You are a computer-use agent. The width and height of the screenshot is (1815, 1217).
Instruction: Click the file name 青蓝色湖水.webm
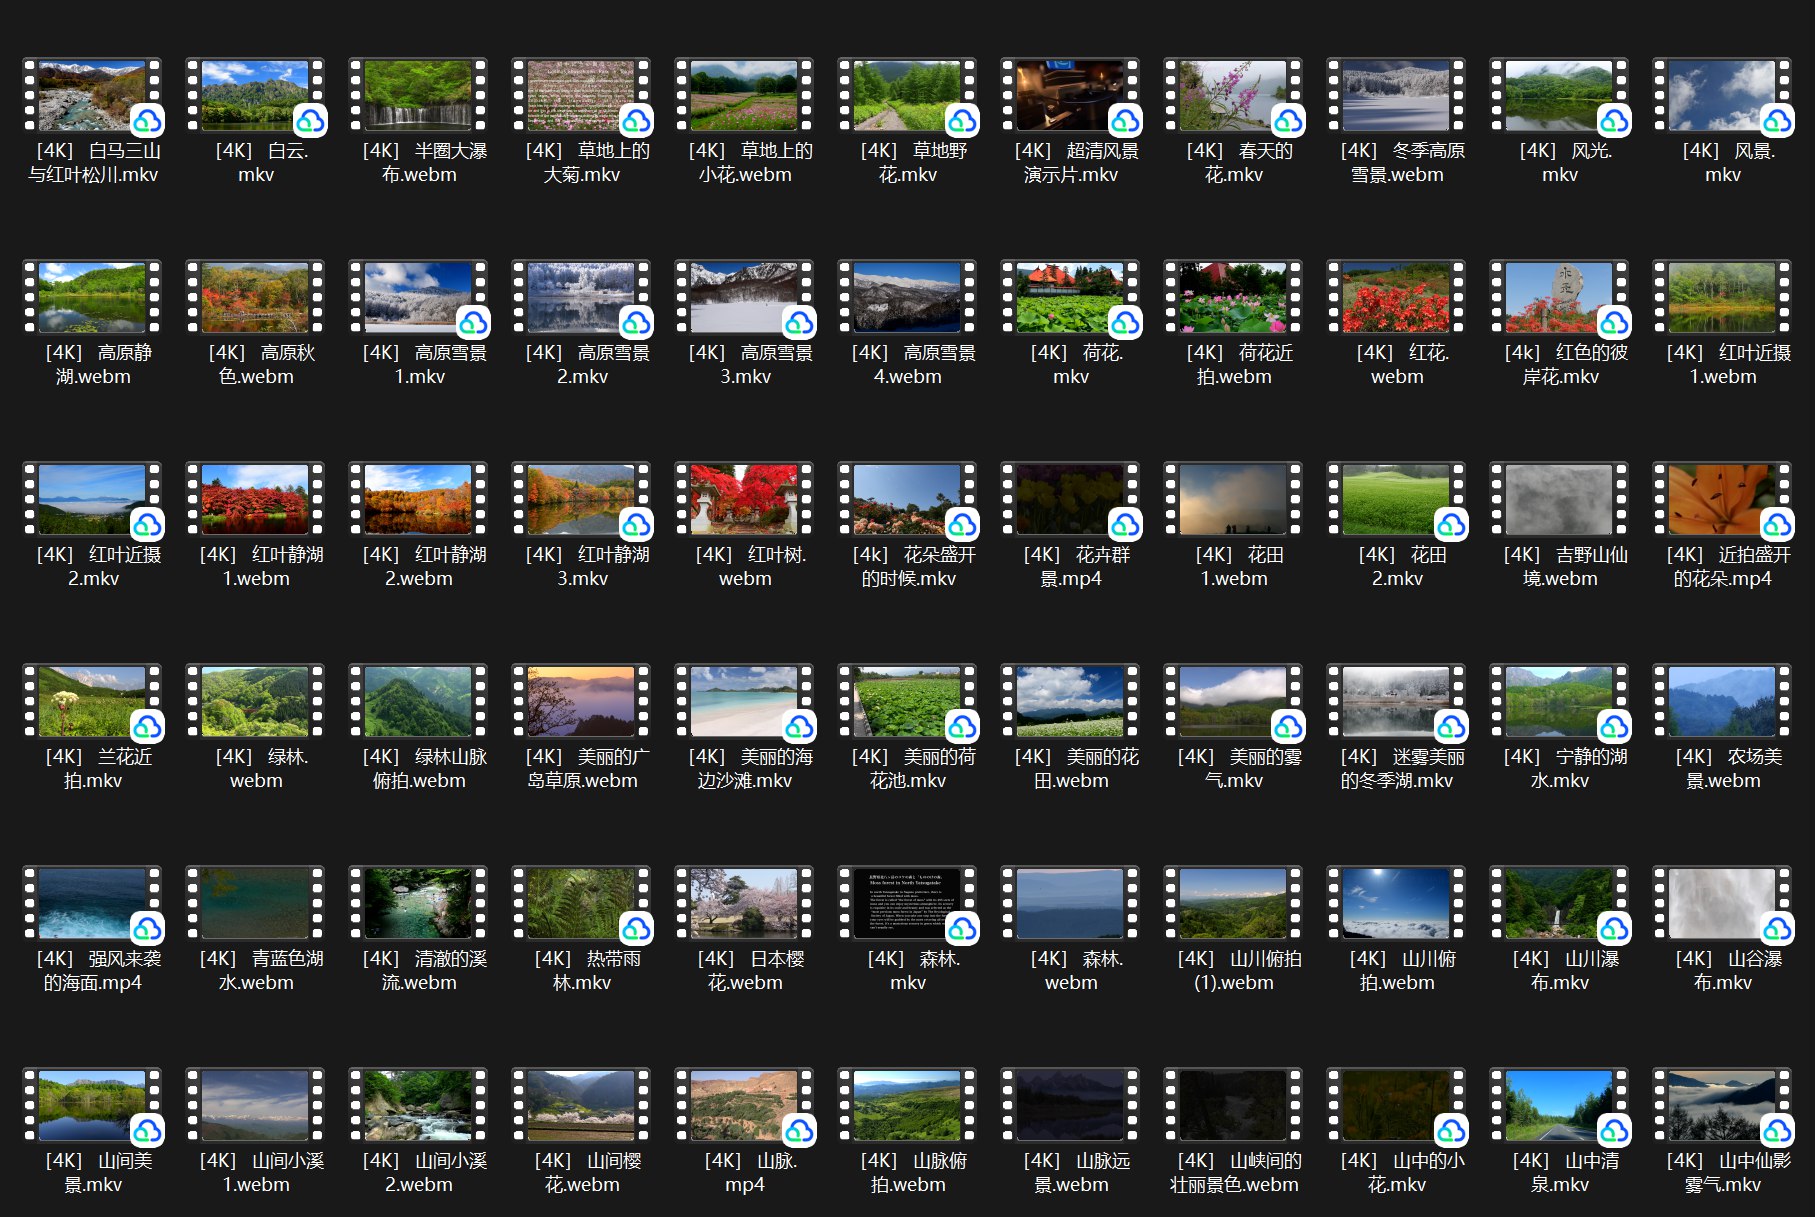(256, 971)
